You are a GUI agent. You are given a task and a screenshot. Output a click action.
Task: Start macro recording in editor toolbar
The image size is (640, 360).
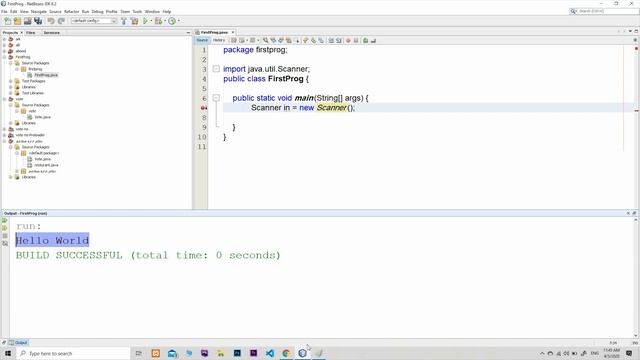348,40
